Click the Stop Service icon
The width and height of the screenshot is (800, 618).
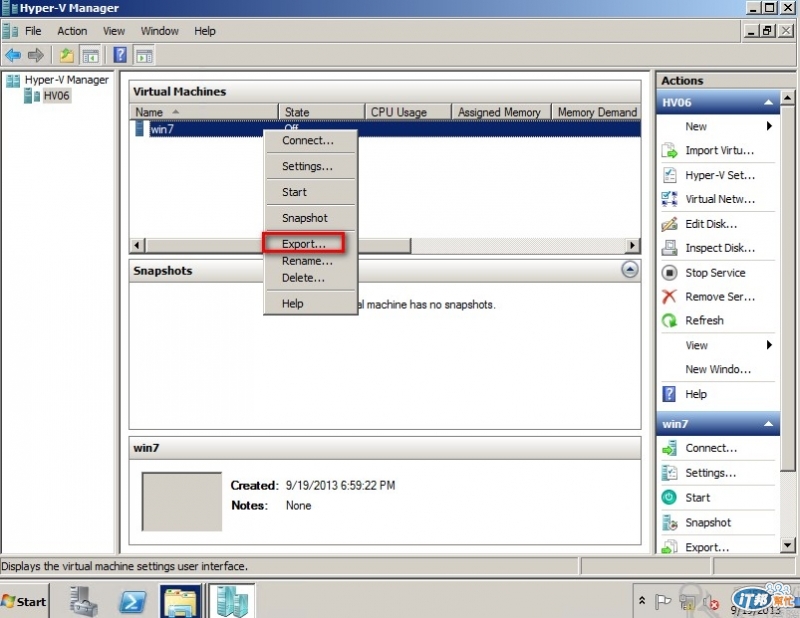(x=669, y=273)
